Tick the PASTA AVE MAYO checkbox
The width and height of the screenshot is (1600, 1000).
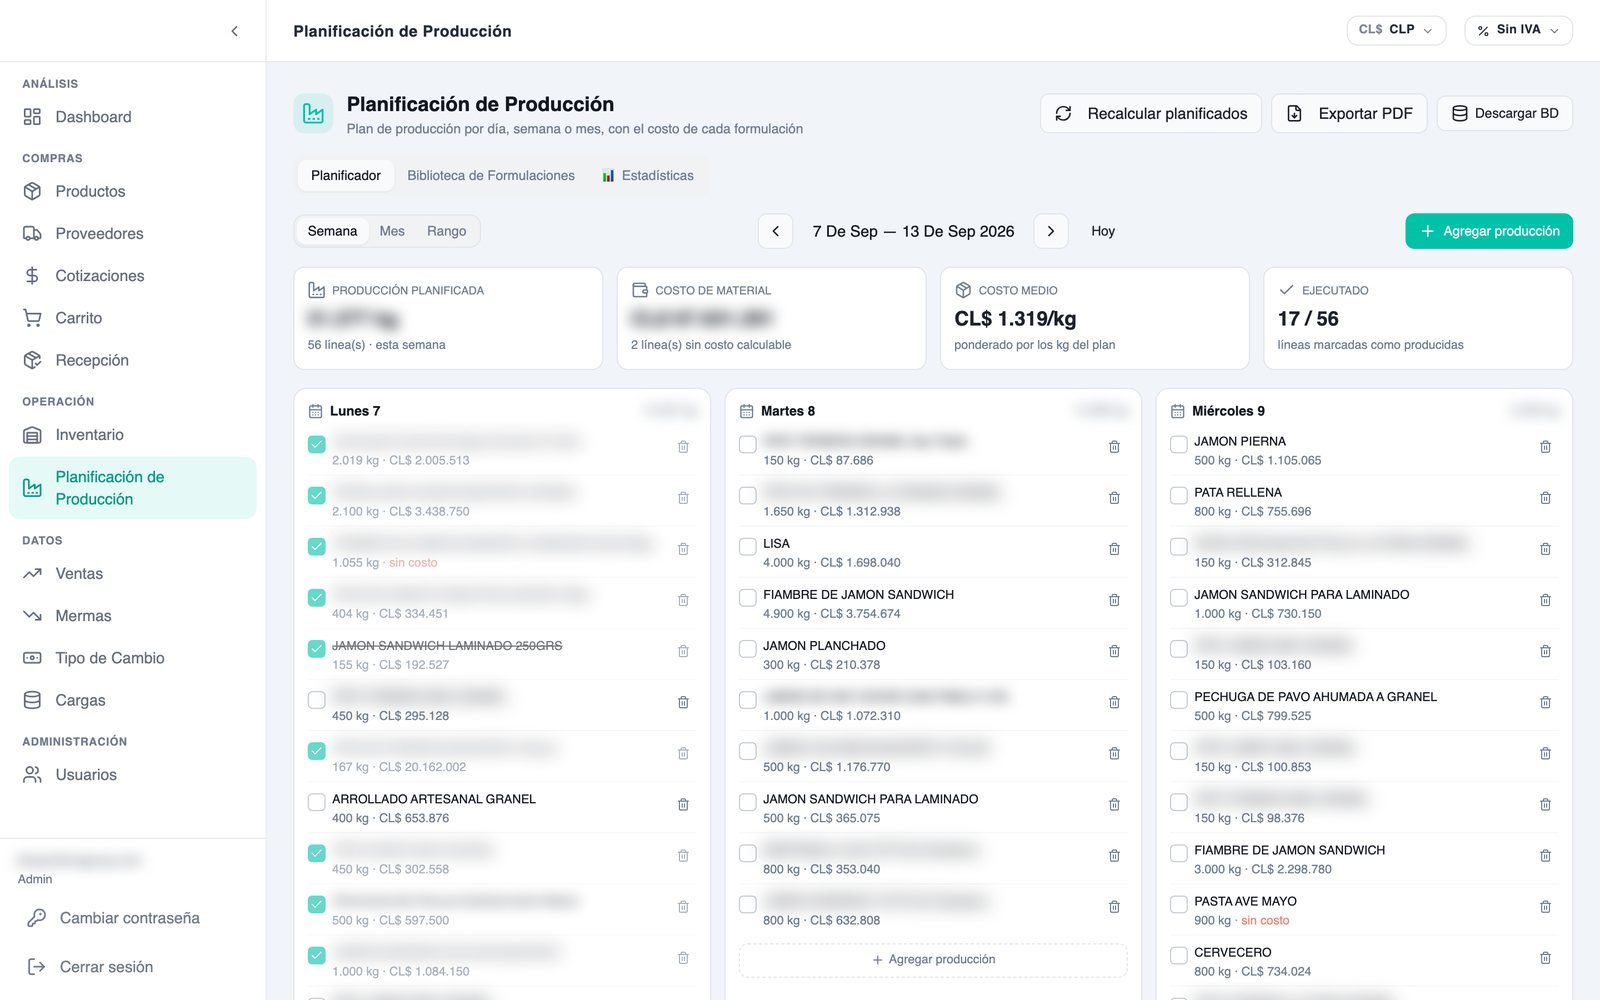[1179, 904]
